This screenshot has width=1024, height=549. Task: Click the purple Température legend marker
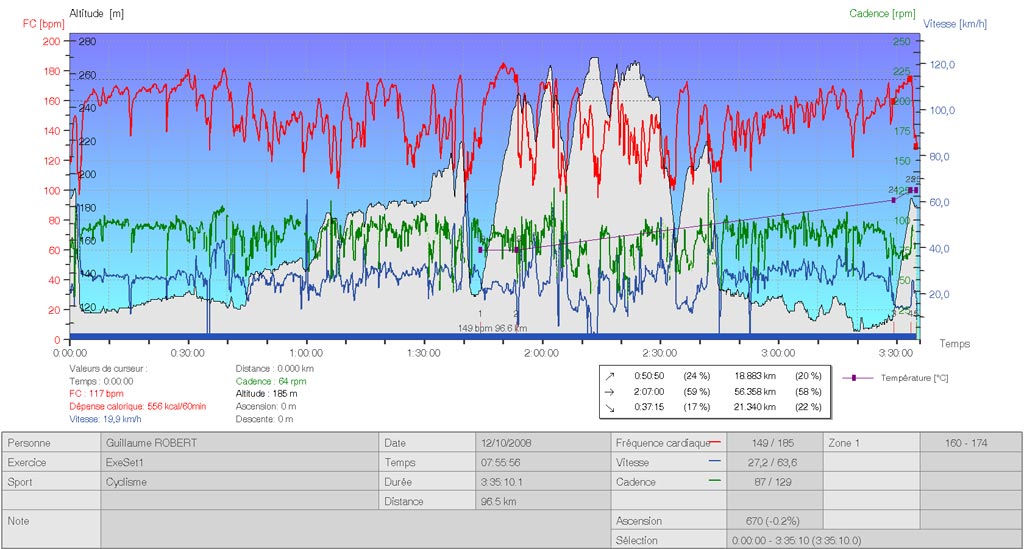click(858, 379)
